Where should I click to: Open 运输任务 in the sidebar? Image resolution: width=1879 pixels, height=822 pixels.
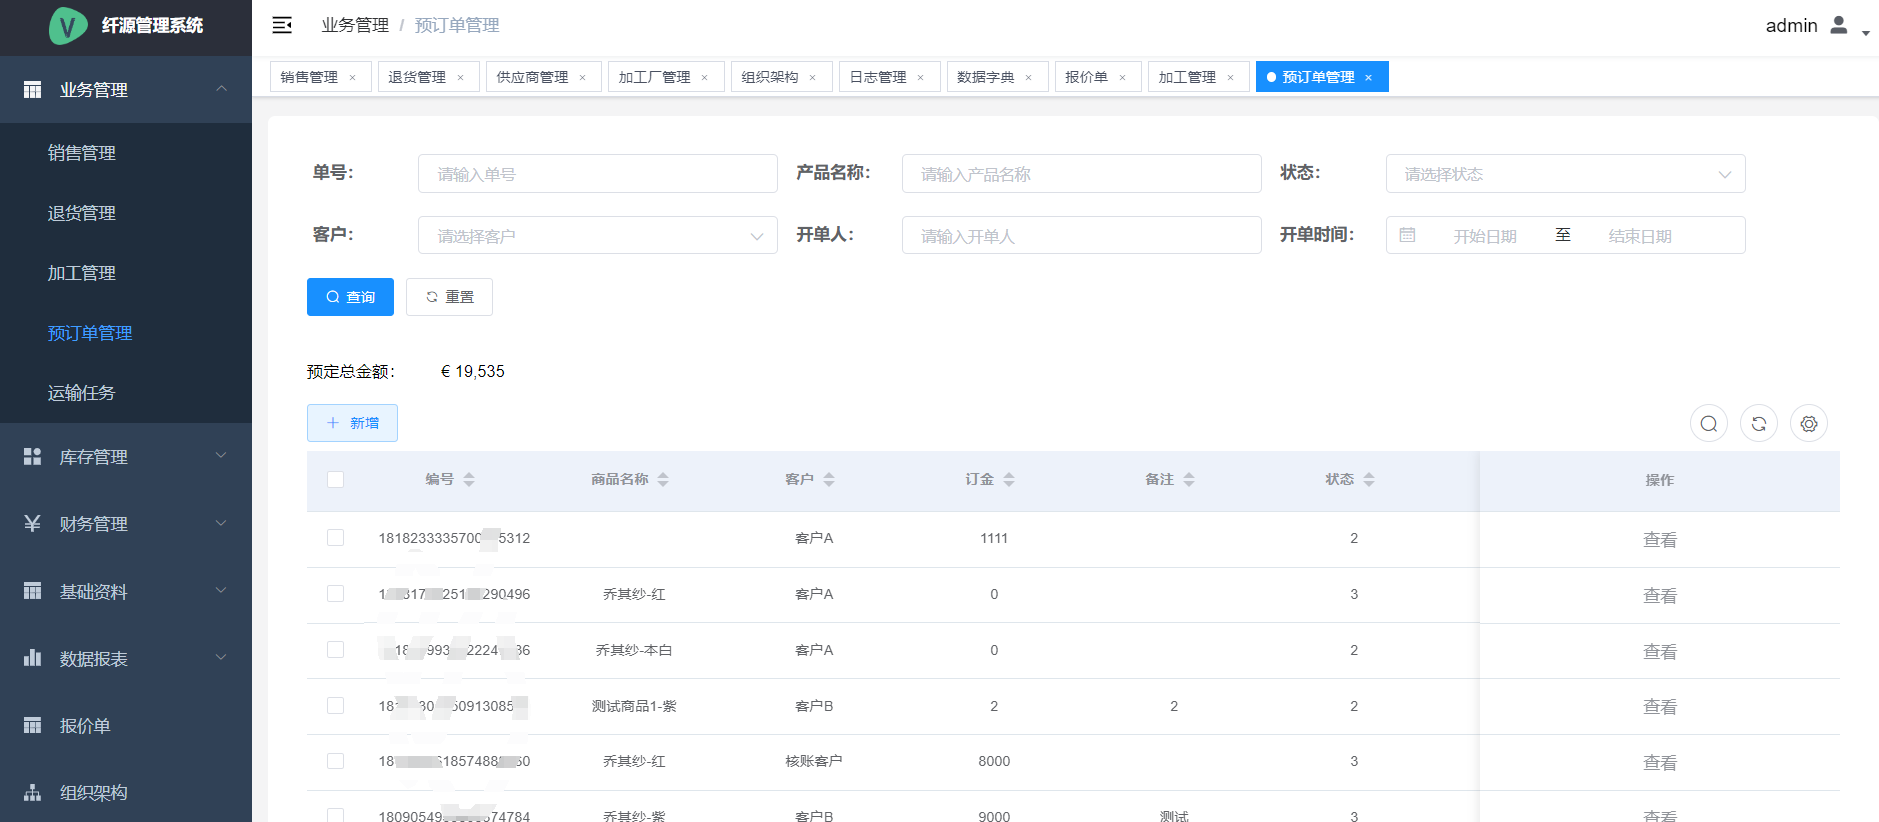(x=82, y=393)
